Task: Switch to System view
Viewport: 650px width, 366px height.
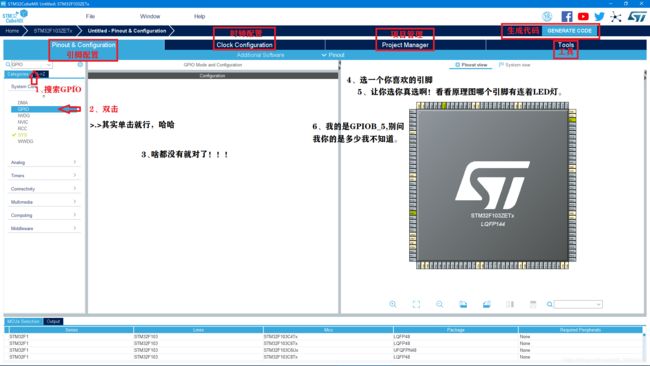Action: pos(514,65)
